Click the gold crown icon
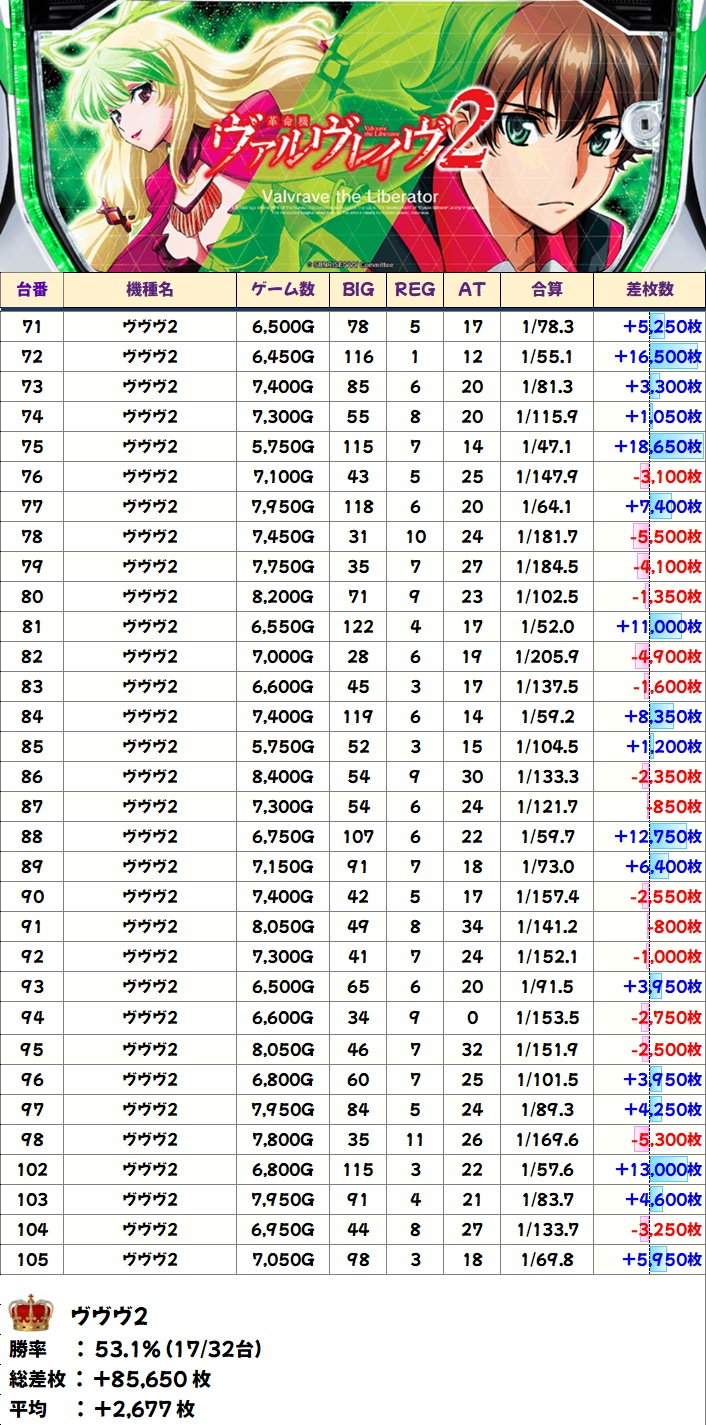This screenshot has width=706, height=1425. pos(30,1312)
